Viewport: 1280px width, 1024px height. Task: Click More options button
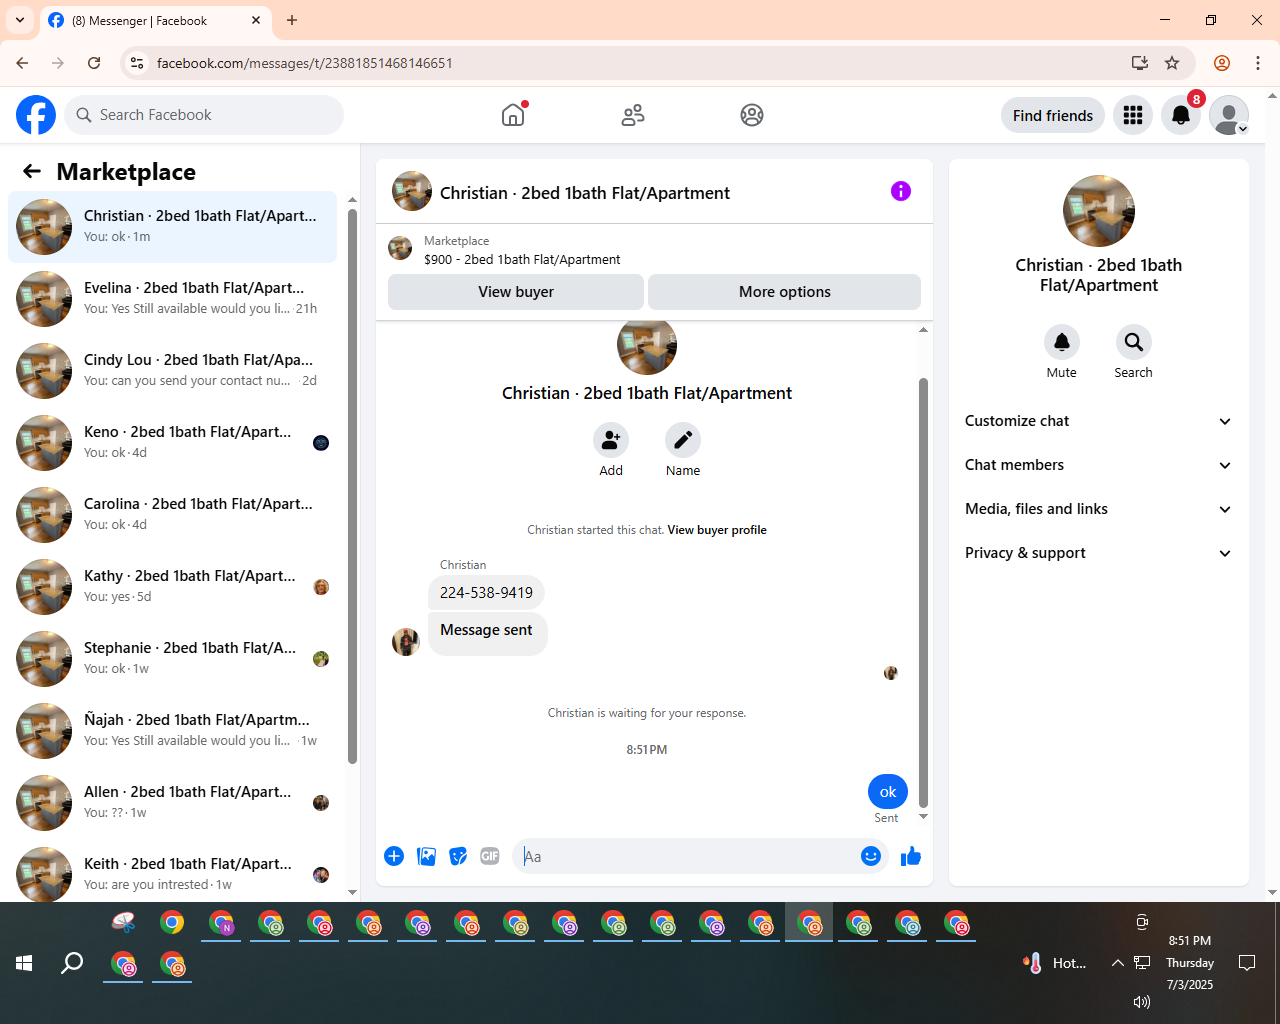click(785, 292)
